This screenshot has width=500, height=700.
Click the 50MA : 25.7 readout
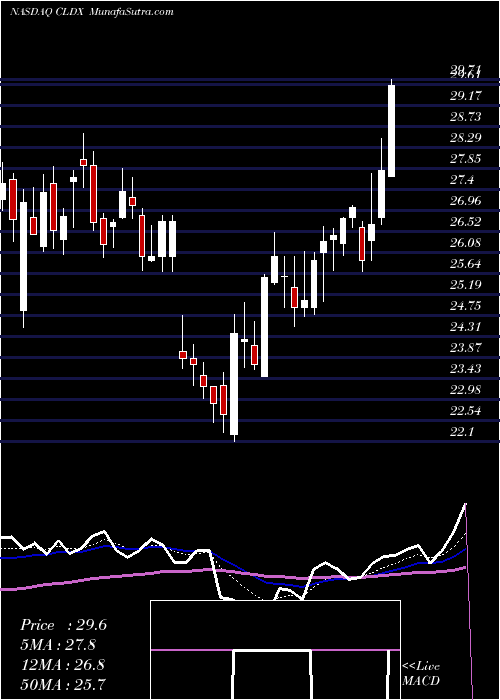pyautogui.click(x=63, y=684)
